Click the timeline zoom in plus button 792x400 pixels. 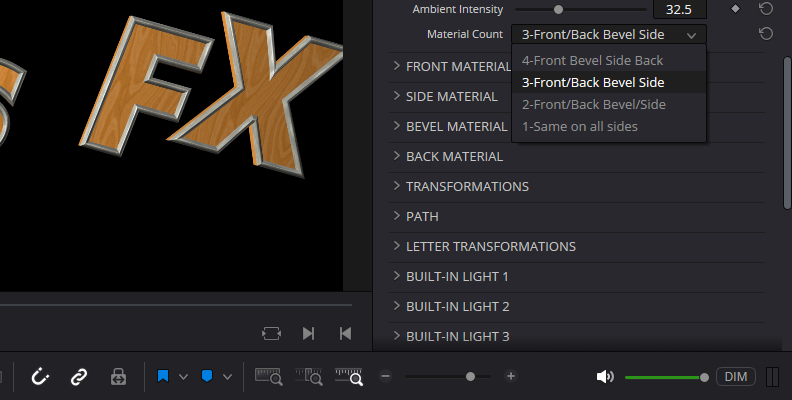(511, 377)
